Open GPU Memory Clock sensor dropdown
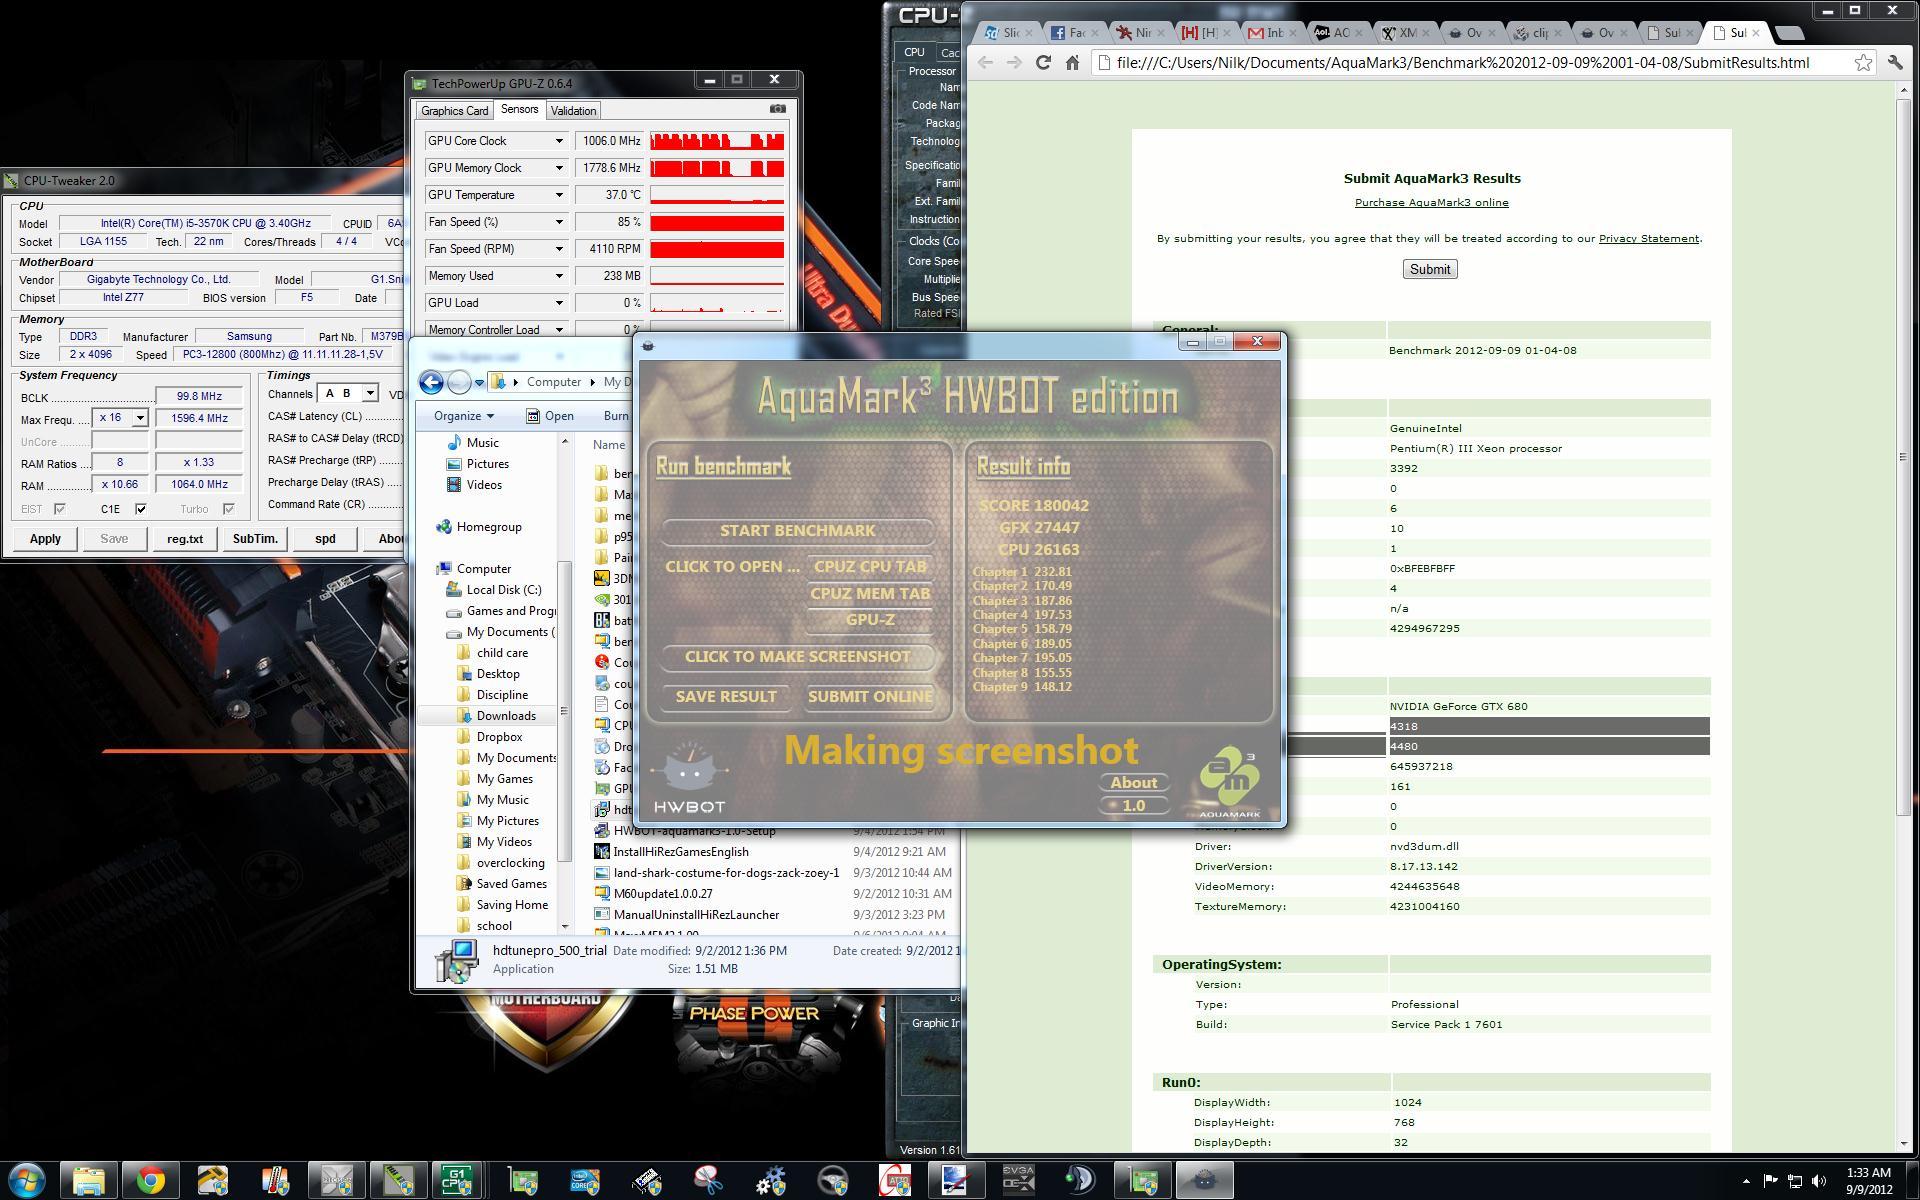This screenshot has height=1200, width=1920. [x=559, y=168]
